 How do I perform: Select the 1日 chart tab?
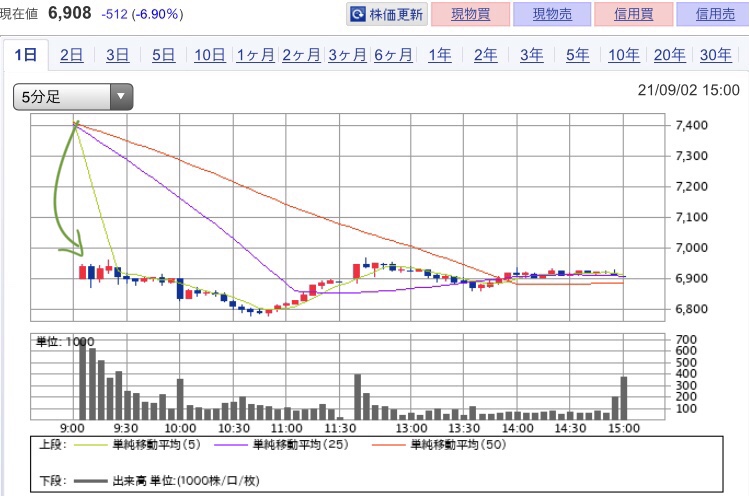click(x=26, y=55)
